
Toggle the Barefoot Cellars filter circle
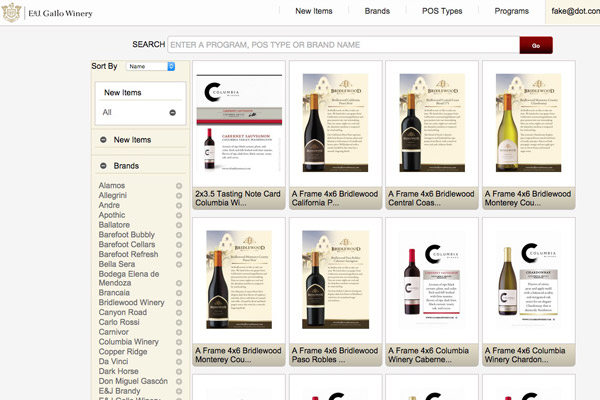179,245
